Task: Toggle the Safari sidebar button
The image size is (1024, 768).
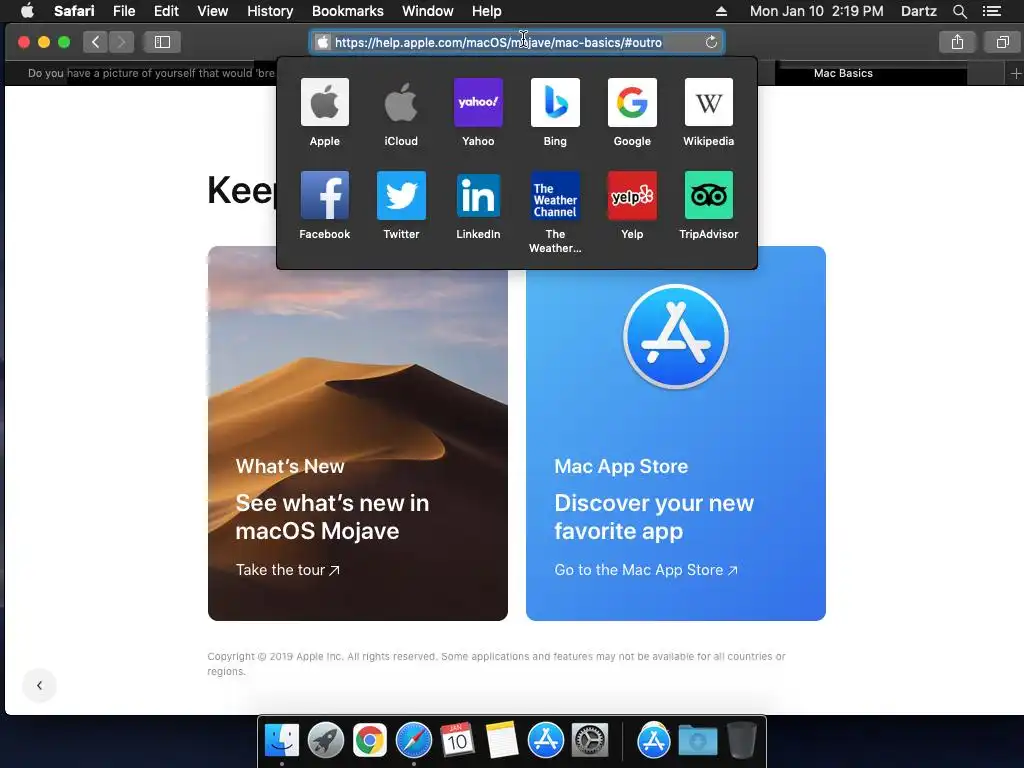Action: tap(162, 42)
